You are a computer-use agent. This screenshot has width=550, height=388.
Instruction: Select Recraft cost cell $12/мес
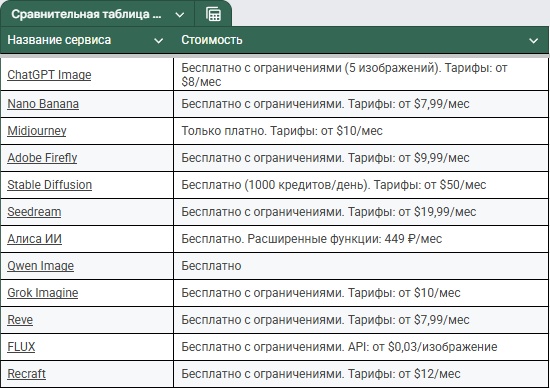(x=361, y=374)
